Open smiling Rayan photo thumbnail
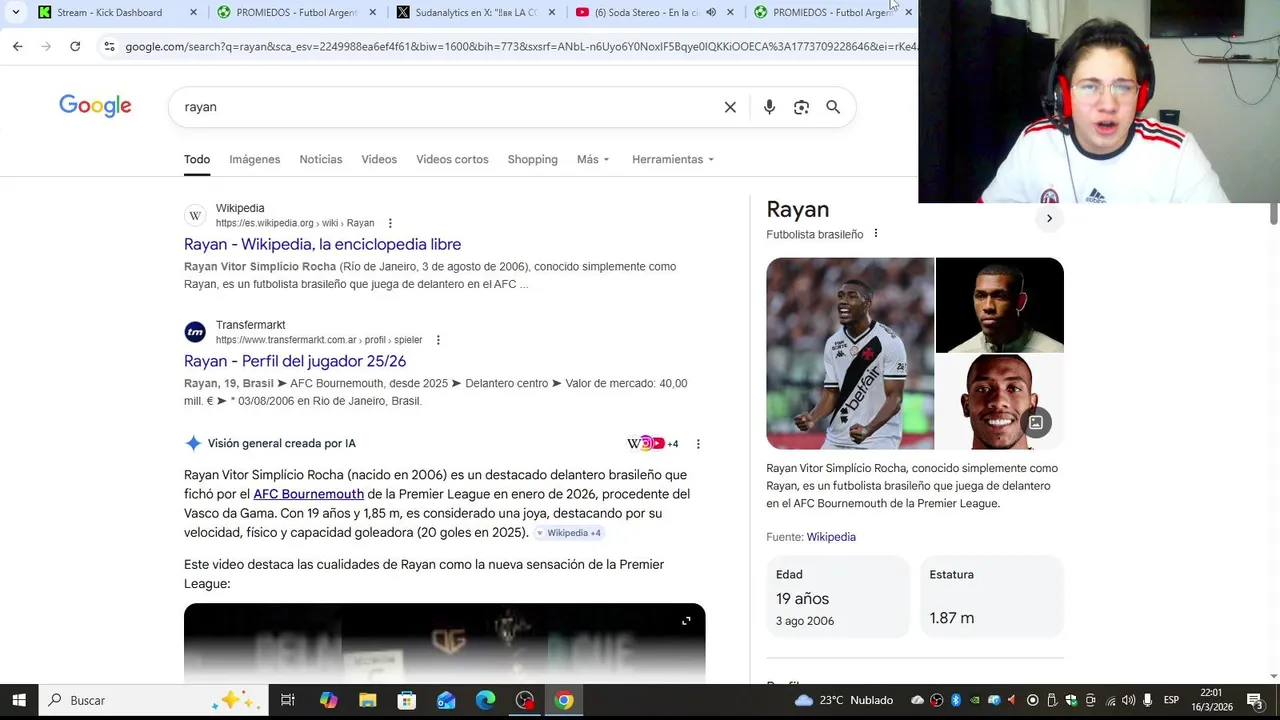Screen dimensions: 1280x720 pos(1000,402)
